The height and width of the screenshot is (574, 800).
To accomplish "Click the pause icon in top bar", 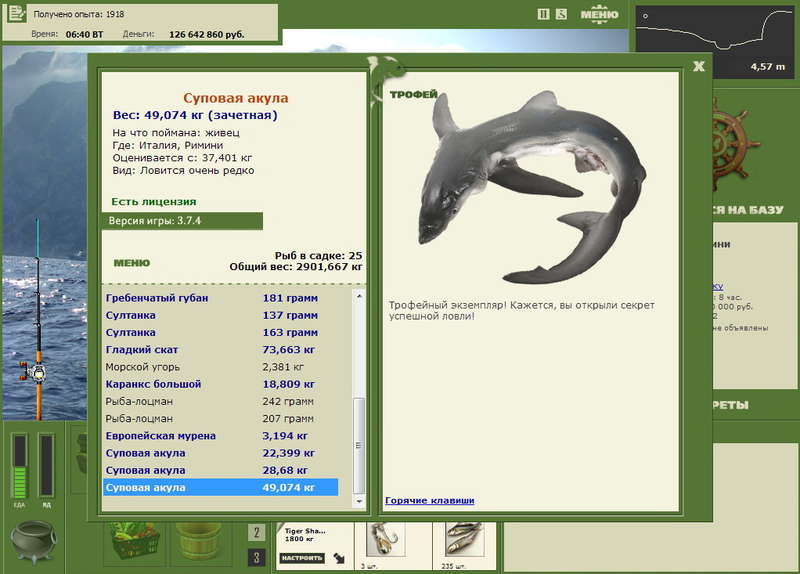I will tap(543, 14).
